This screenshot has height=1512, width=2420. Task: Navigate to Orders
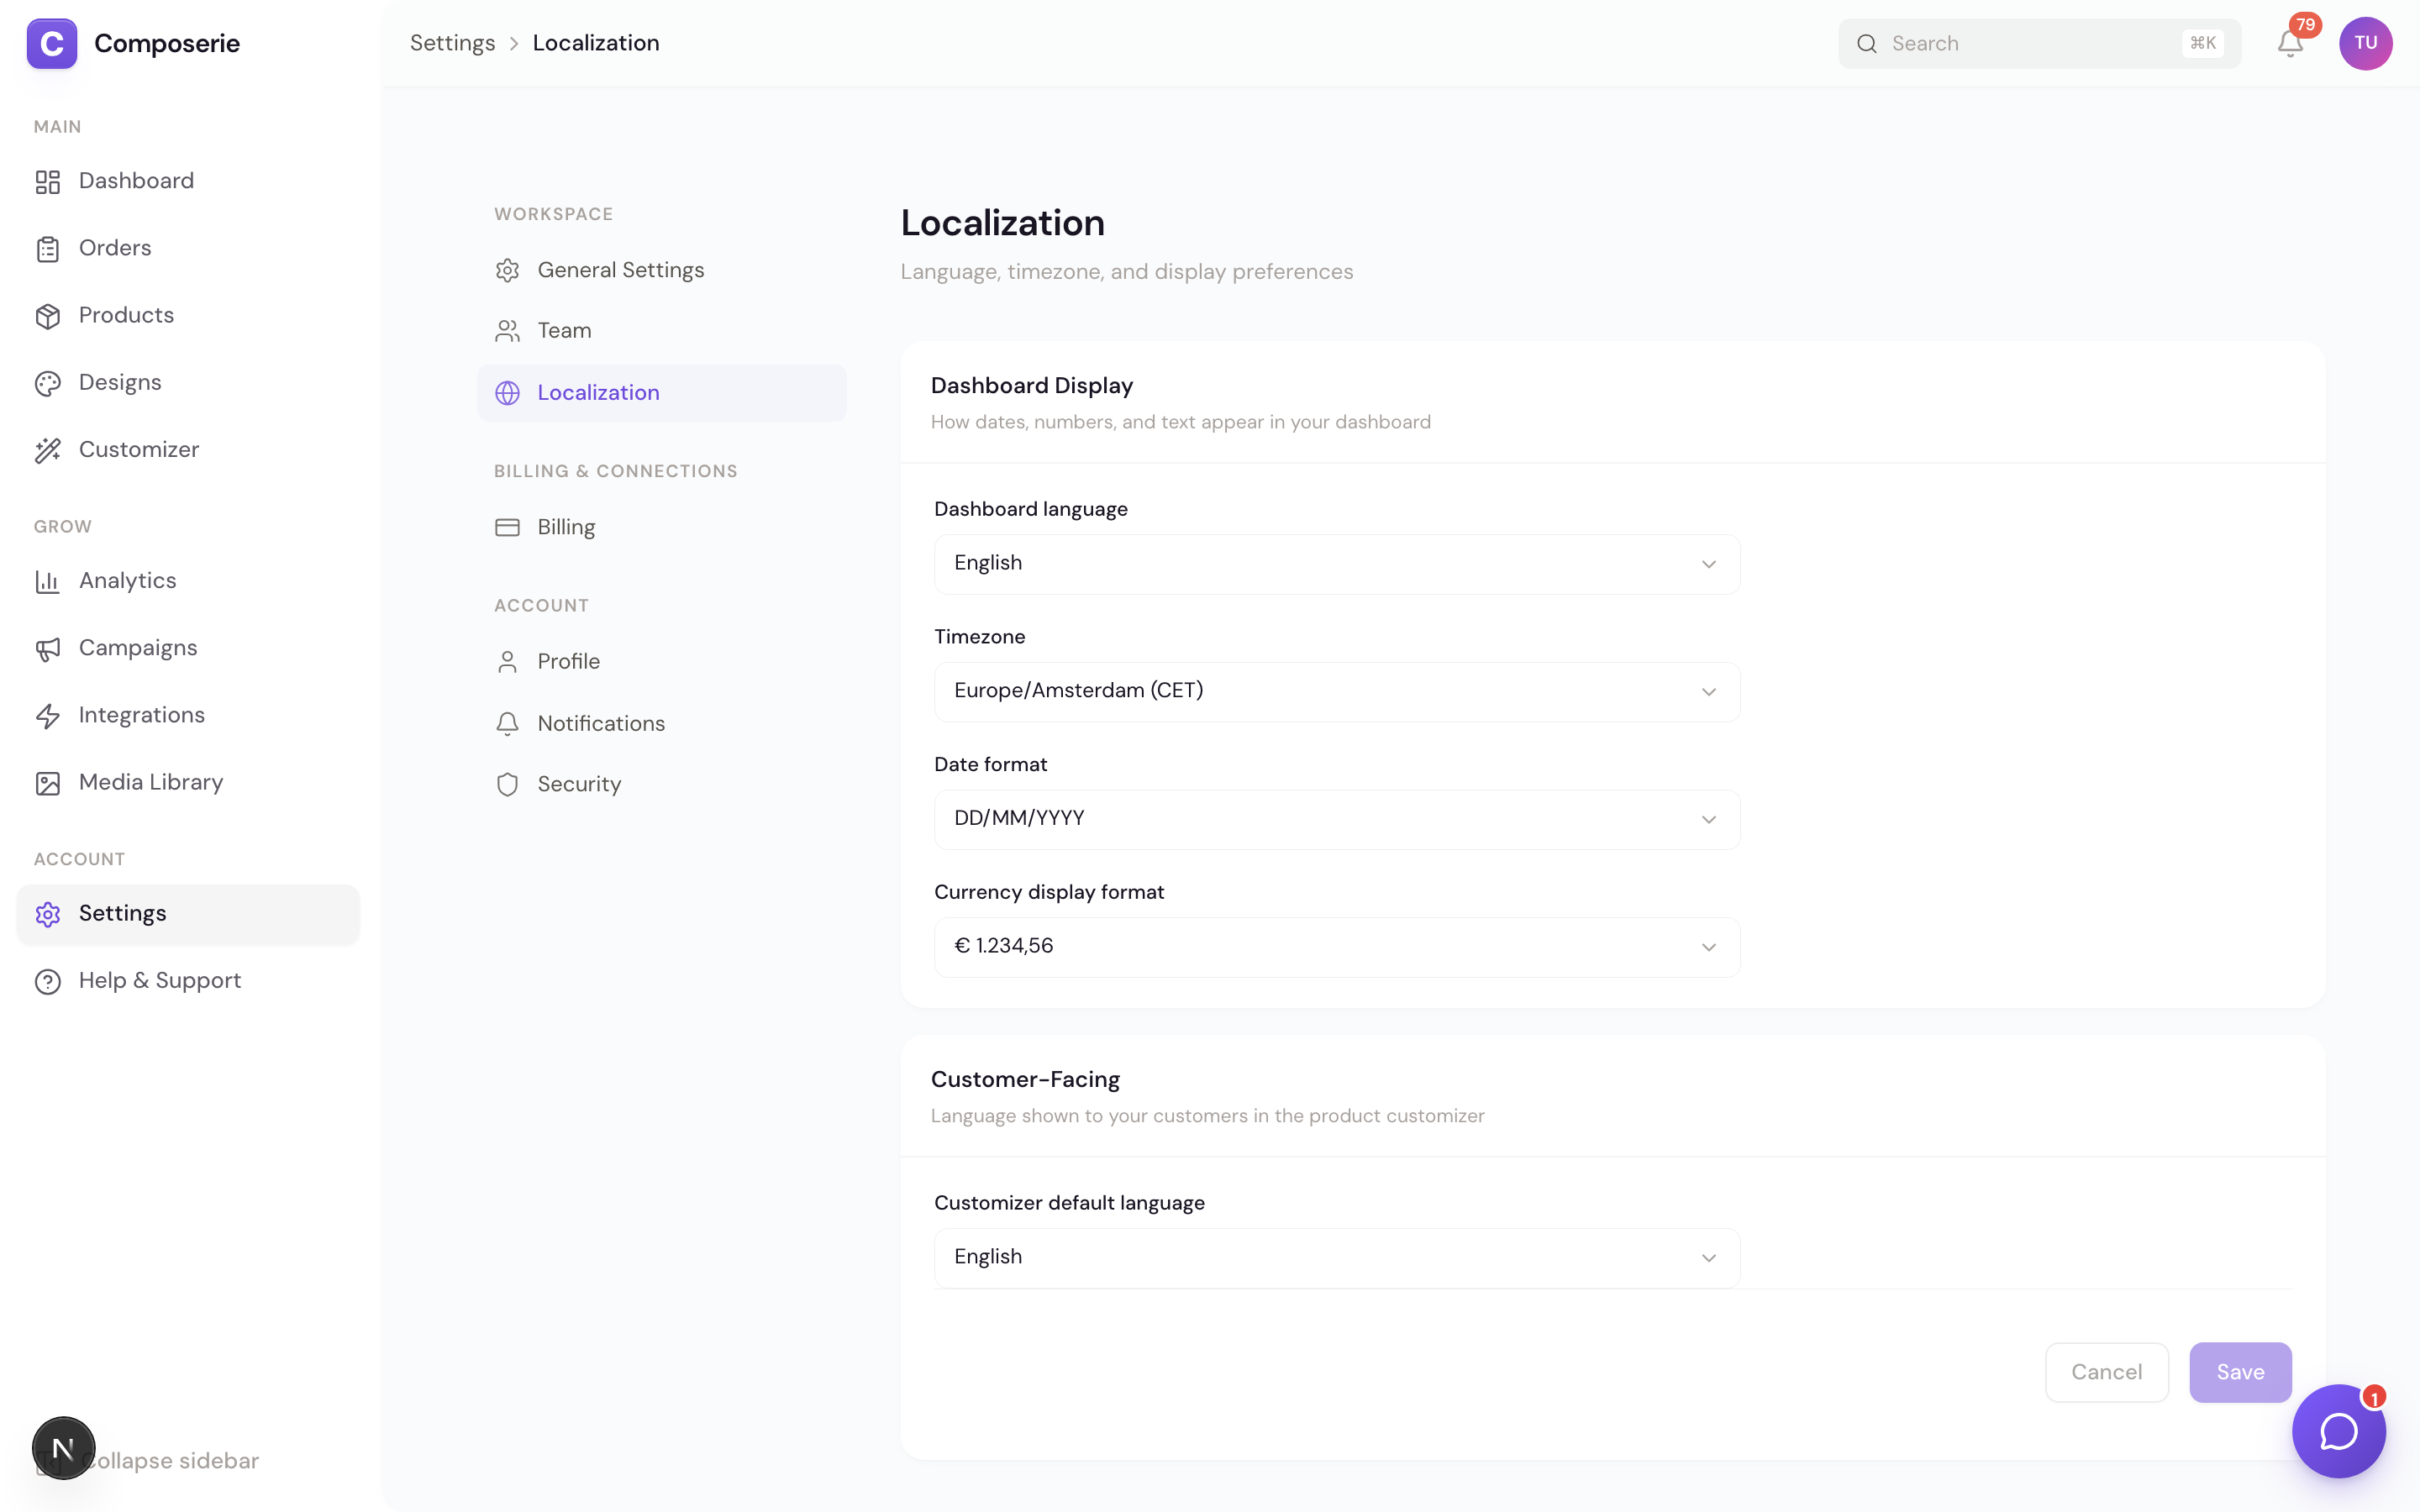point(188,248)
